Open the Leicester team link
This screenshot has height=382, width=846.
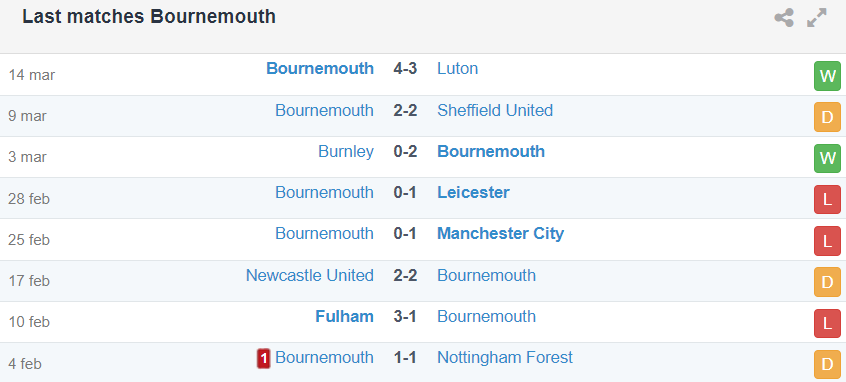473,193
